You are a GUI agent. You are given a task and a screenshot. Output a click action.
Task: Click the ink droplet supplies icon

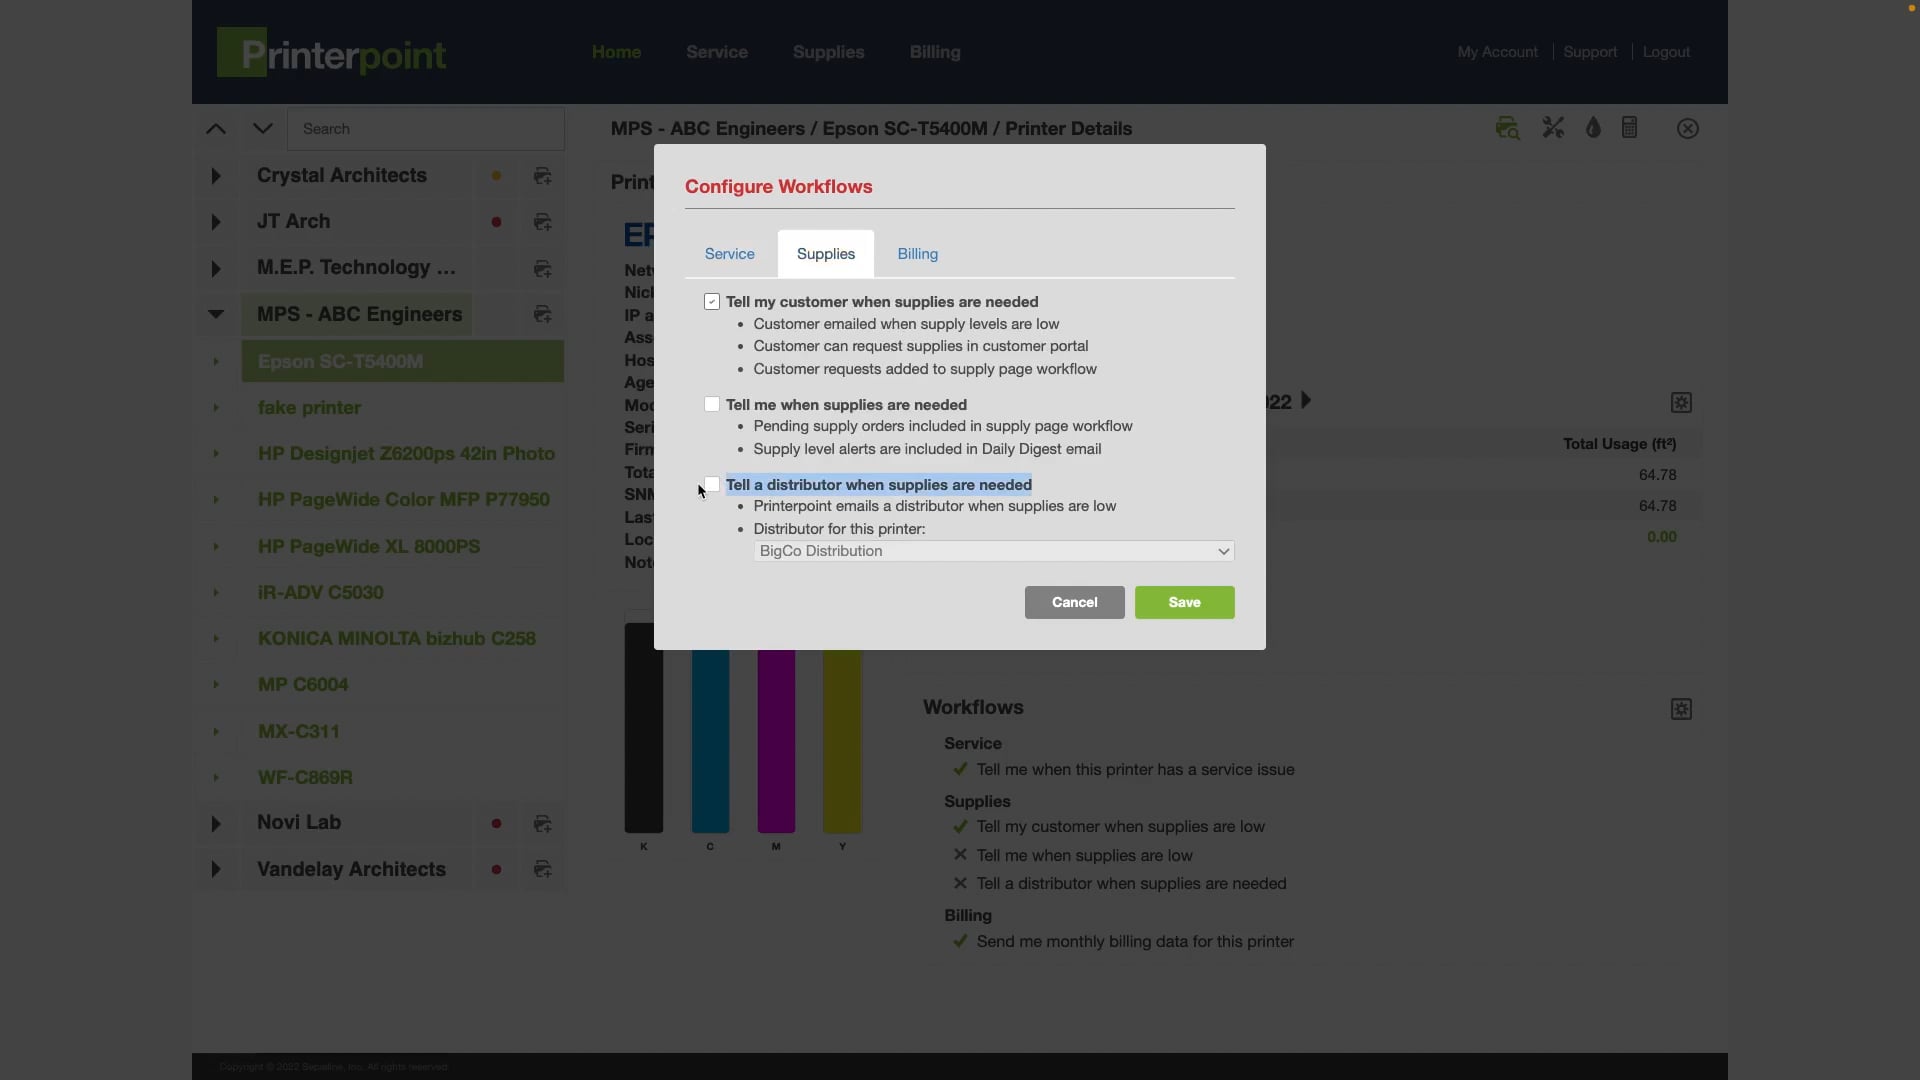1593,128
